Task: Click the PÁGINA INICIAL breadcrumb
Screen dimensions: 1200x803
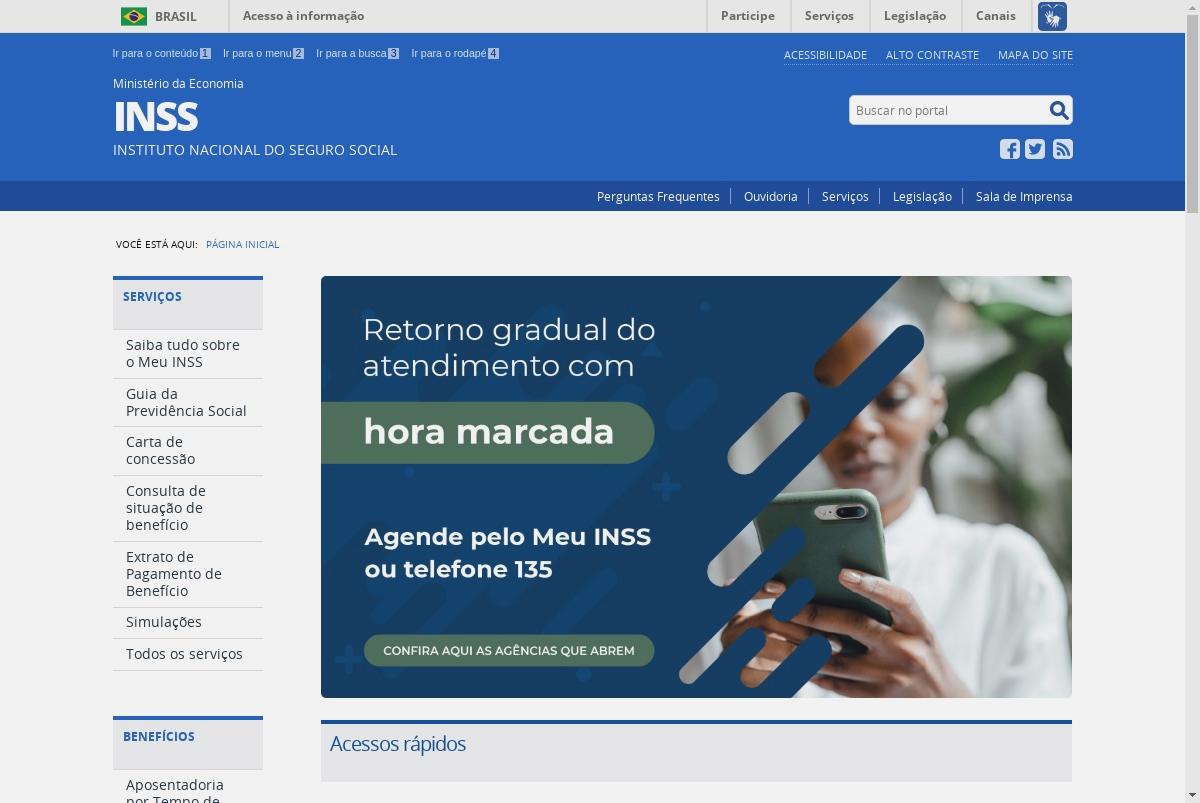Action: click(242, 244)
